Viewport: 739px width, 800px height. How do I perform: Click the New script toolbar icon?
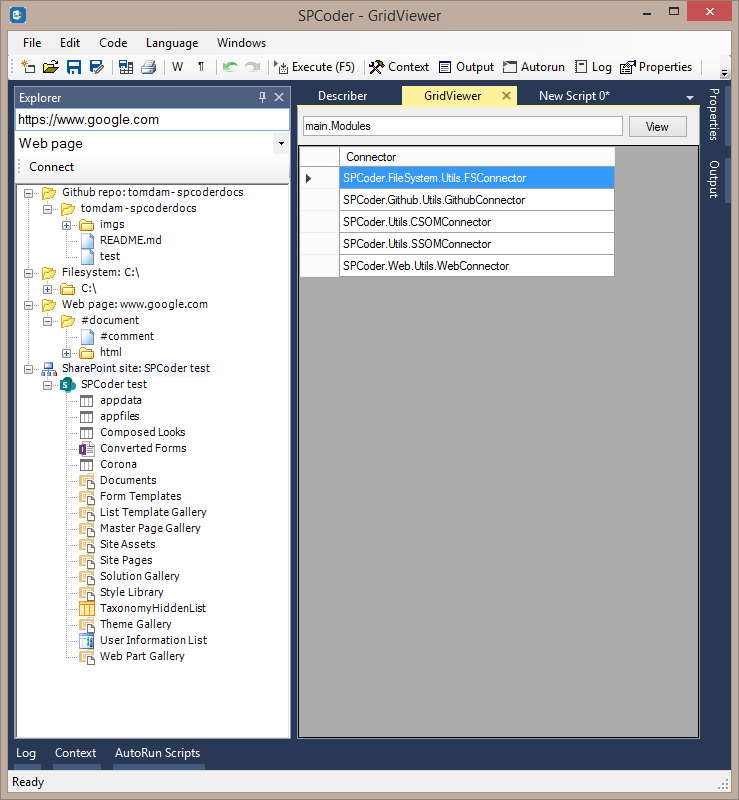point(28,67)
